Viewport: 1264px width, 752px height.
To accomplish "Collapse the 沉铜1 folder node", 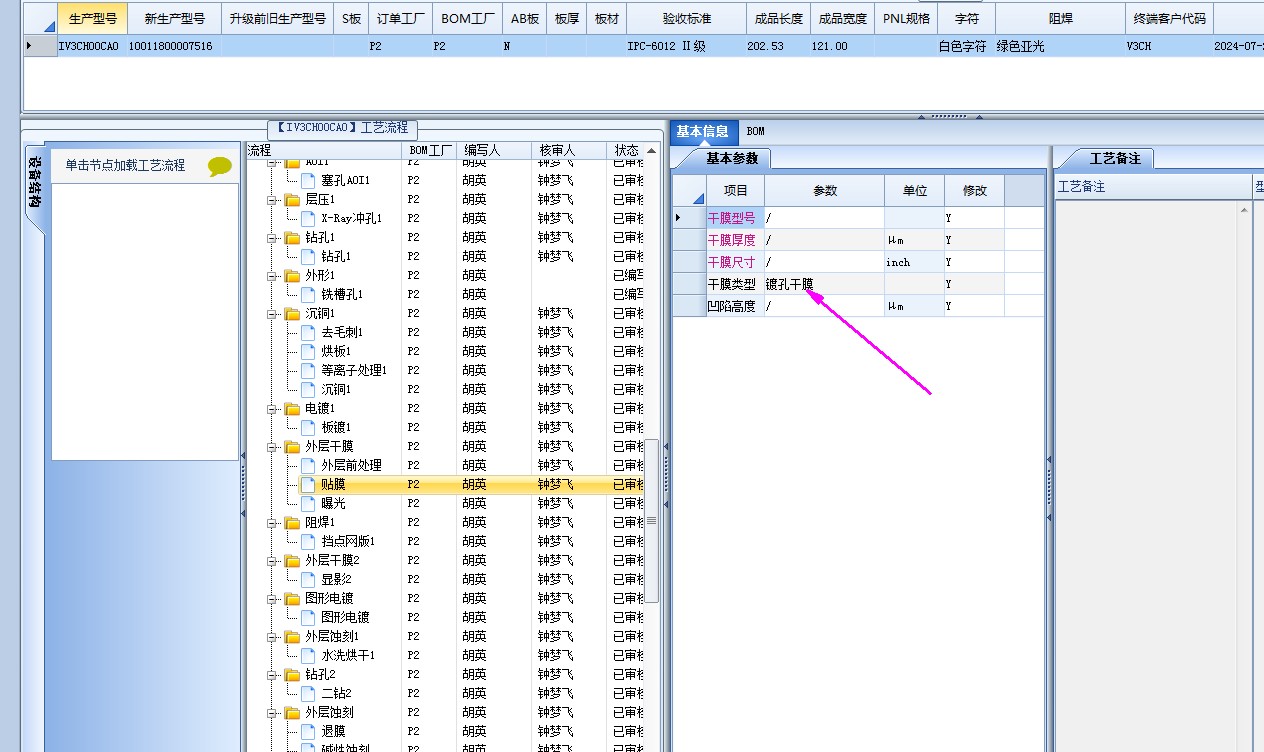I will click(x=272, y=314).
